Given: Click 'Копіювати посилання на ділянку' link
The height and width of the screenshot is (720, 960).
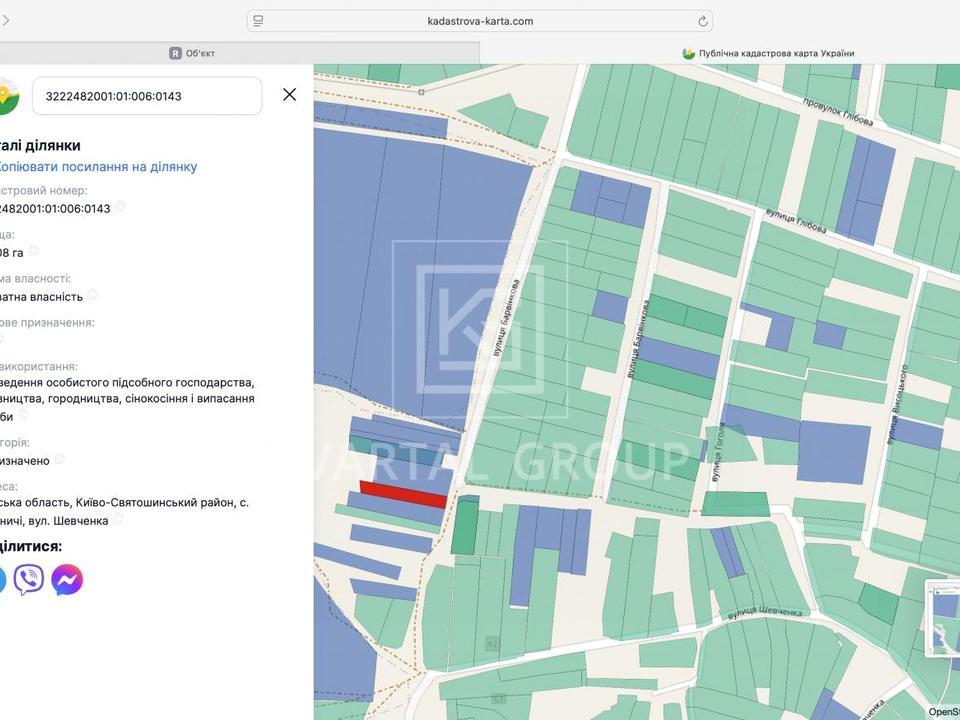Looking at the screenshot, I should click(x=97, y=167).
